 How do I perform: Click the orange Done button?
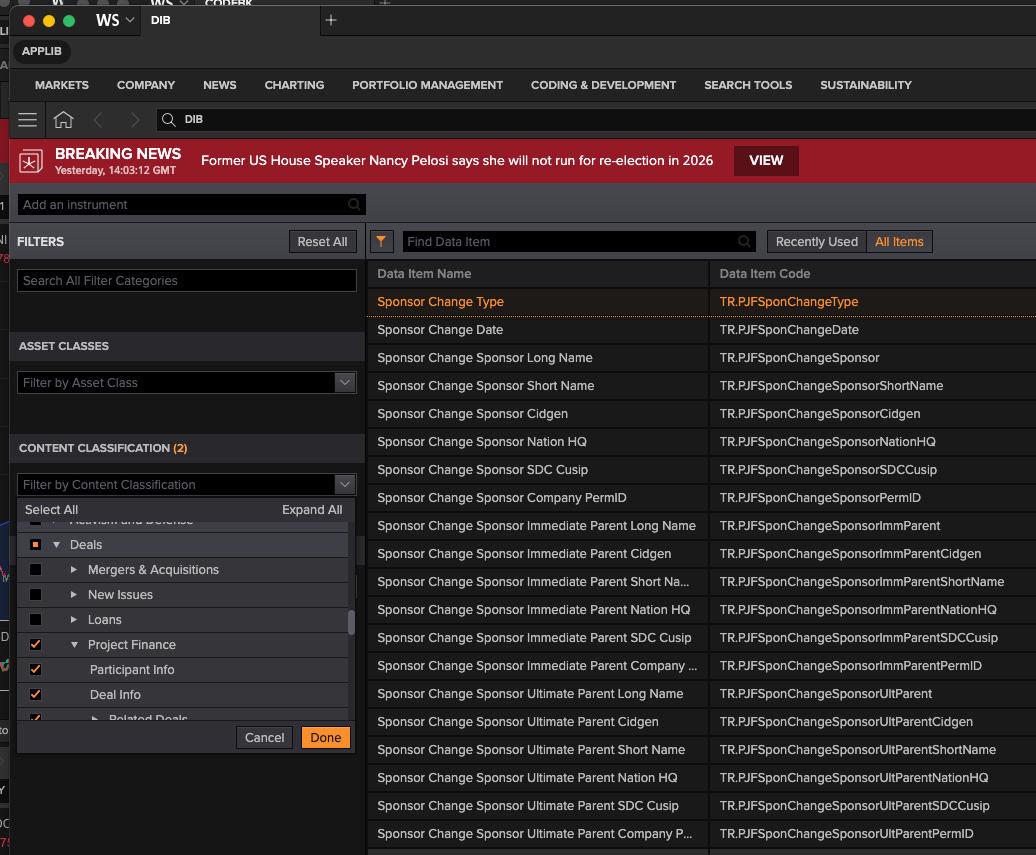tap(326, 737)
